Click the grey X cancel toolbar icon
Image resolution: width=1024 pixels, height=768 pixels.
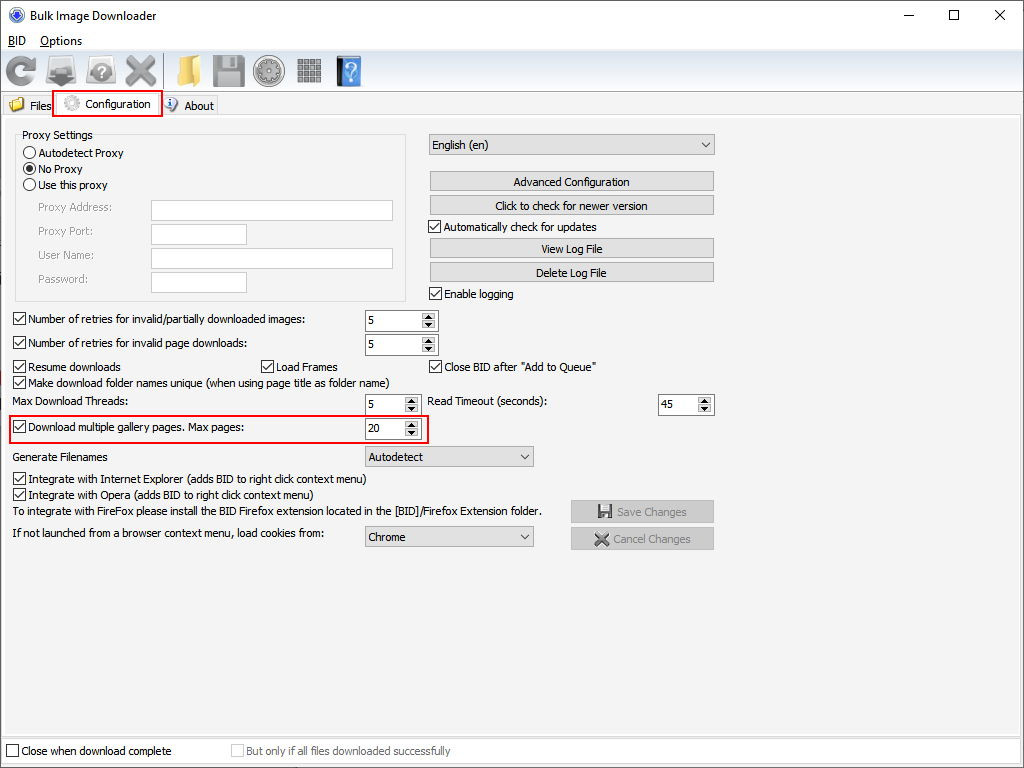(x=141, y=71)
